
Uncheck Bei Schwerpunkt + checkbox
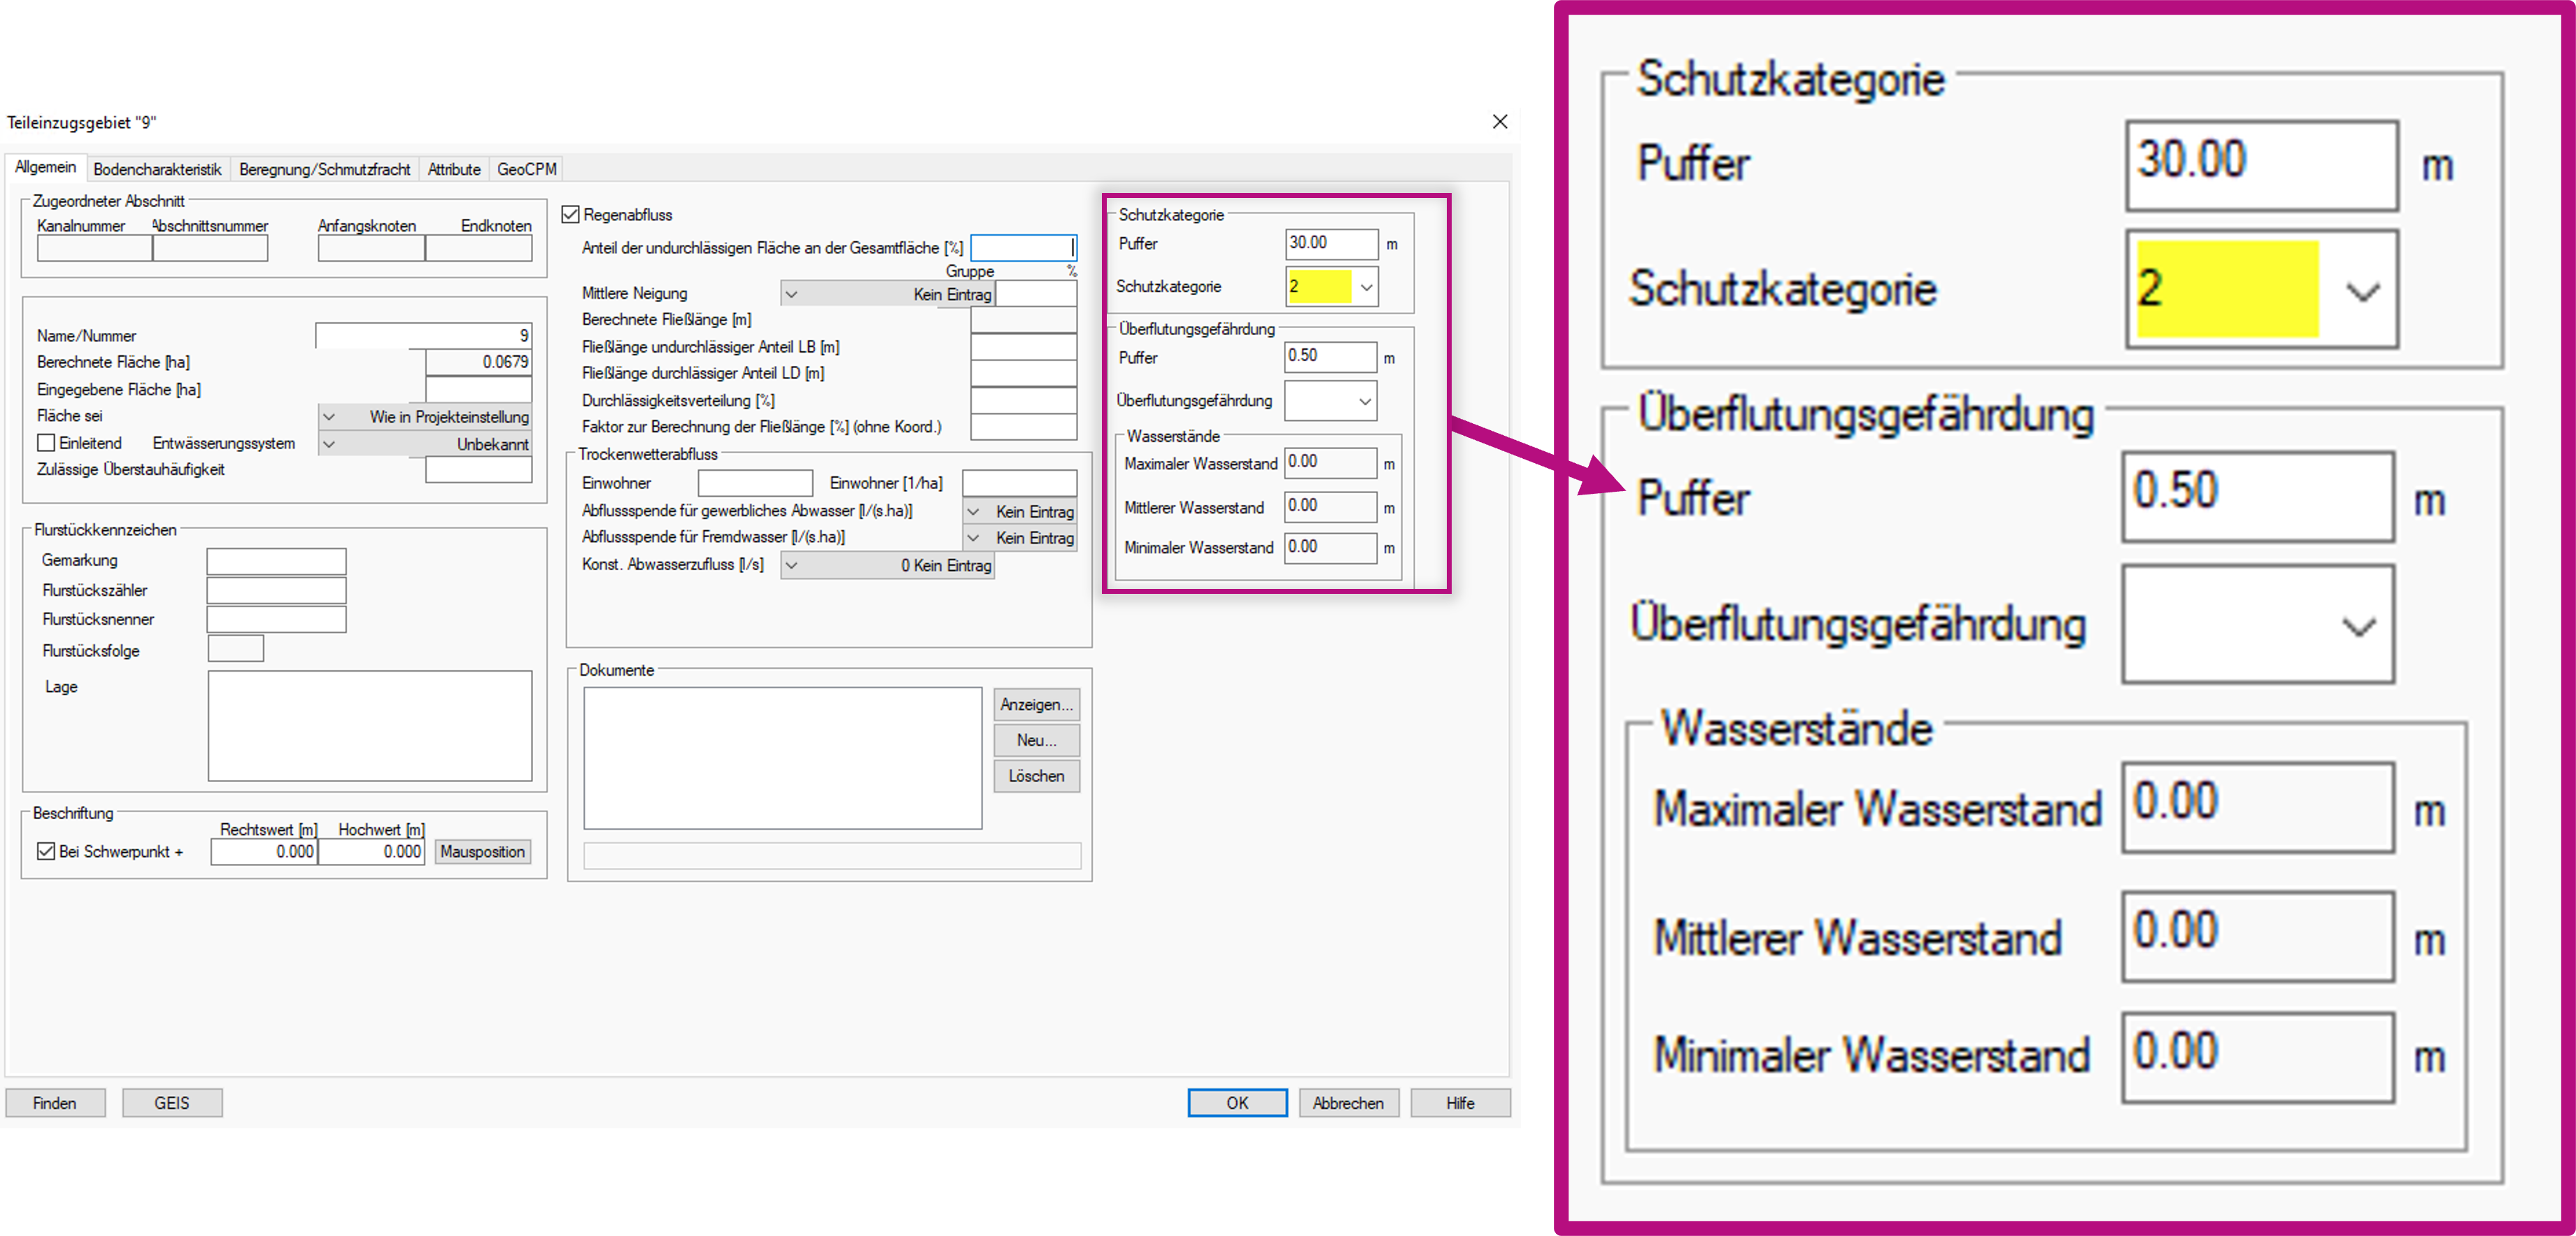click(x=46, y=851)
